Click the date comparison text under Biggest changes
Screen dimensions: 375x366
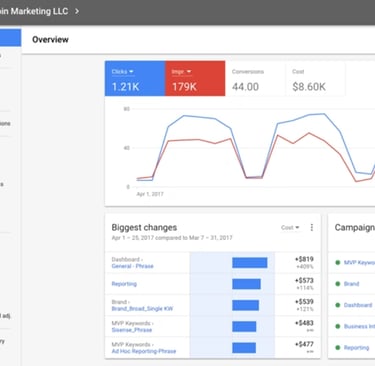coord(172,238)
